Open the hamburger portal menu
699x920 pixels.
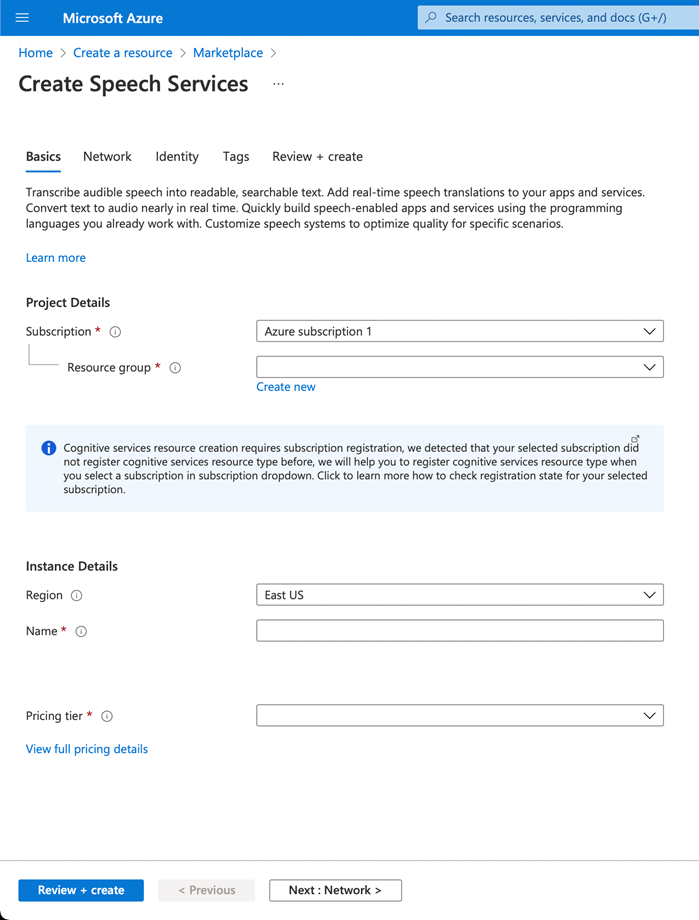[x=22, y=18]
